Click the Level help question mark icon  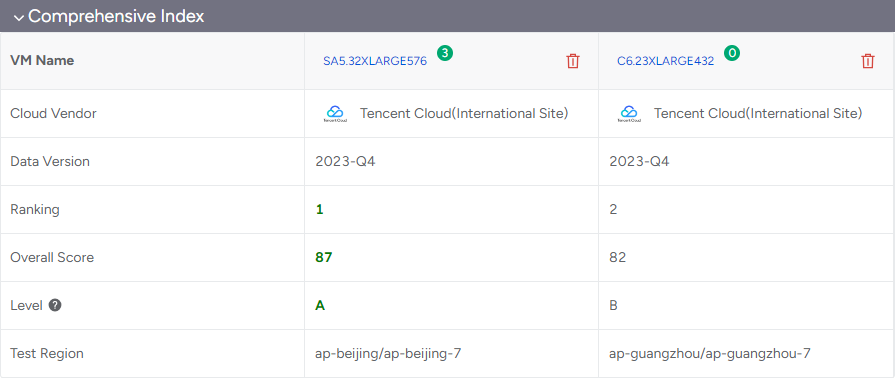click(x=55, y=305)
